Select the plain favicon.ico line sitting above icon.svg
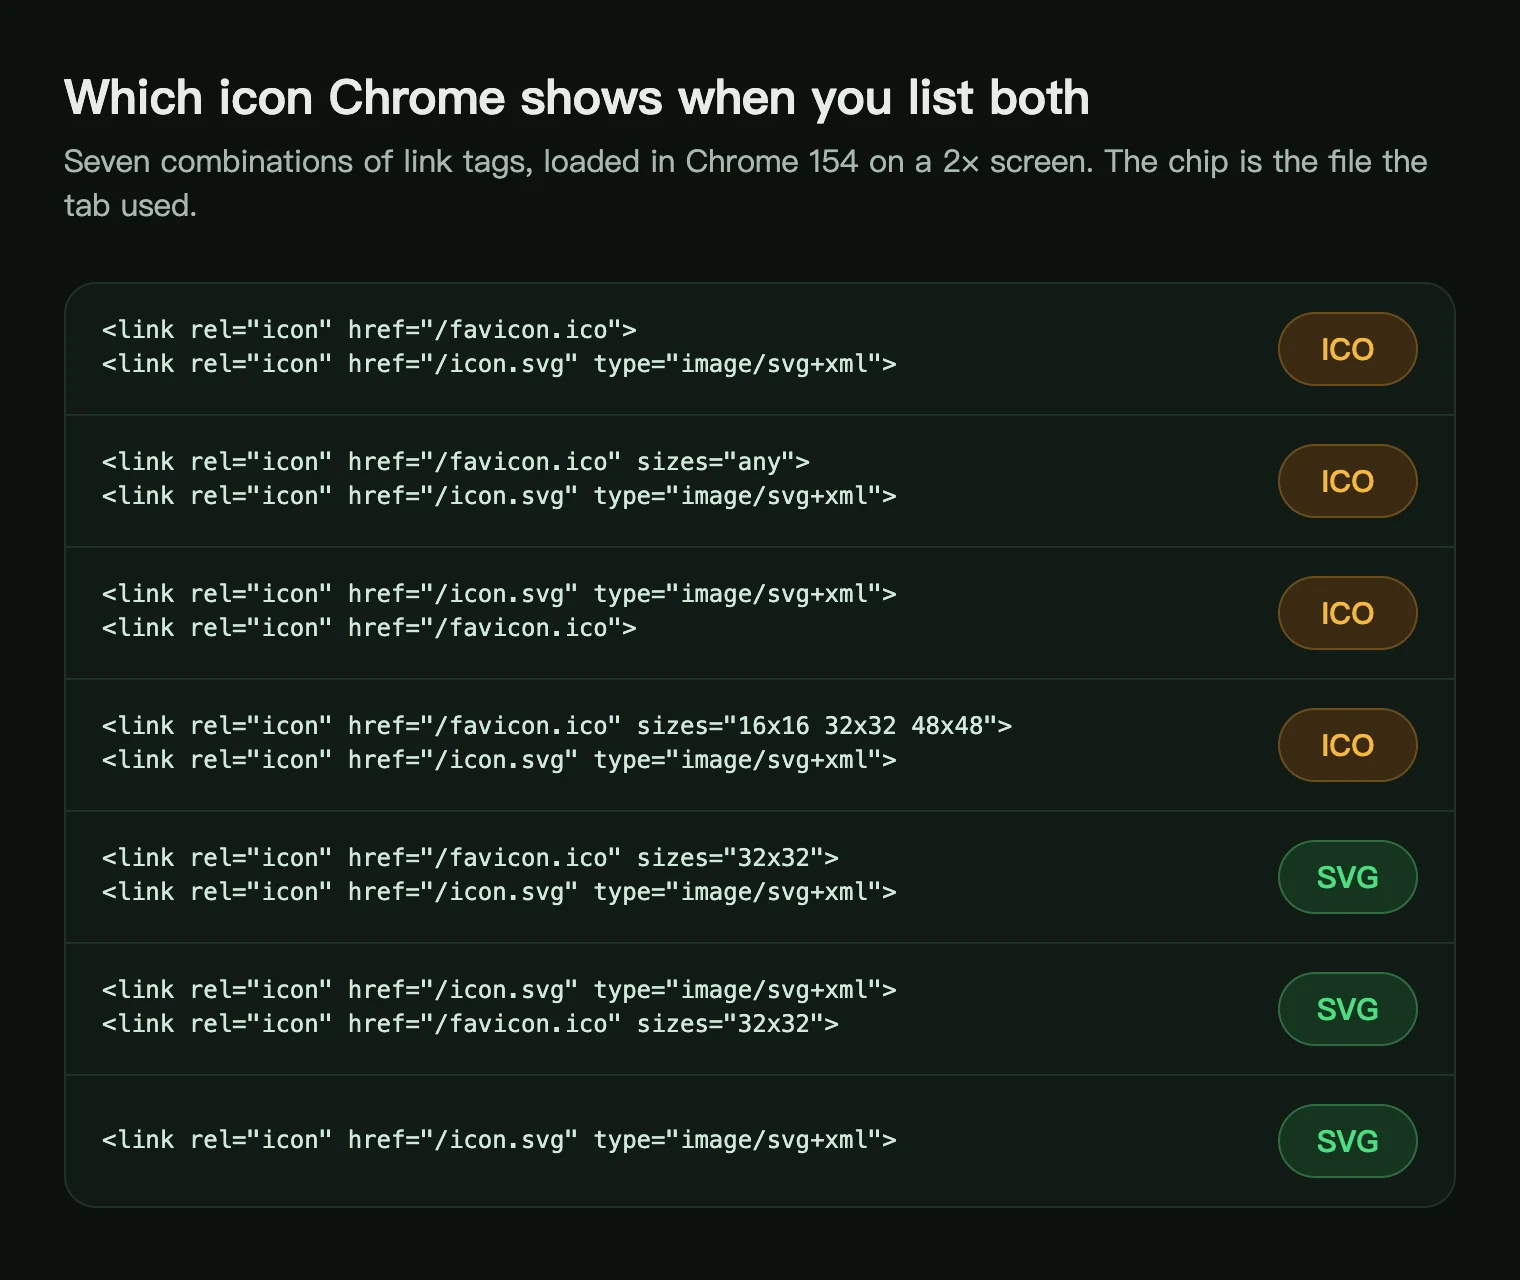 (x=369, y=330)
